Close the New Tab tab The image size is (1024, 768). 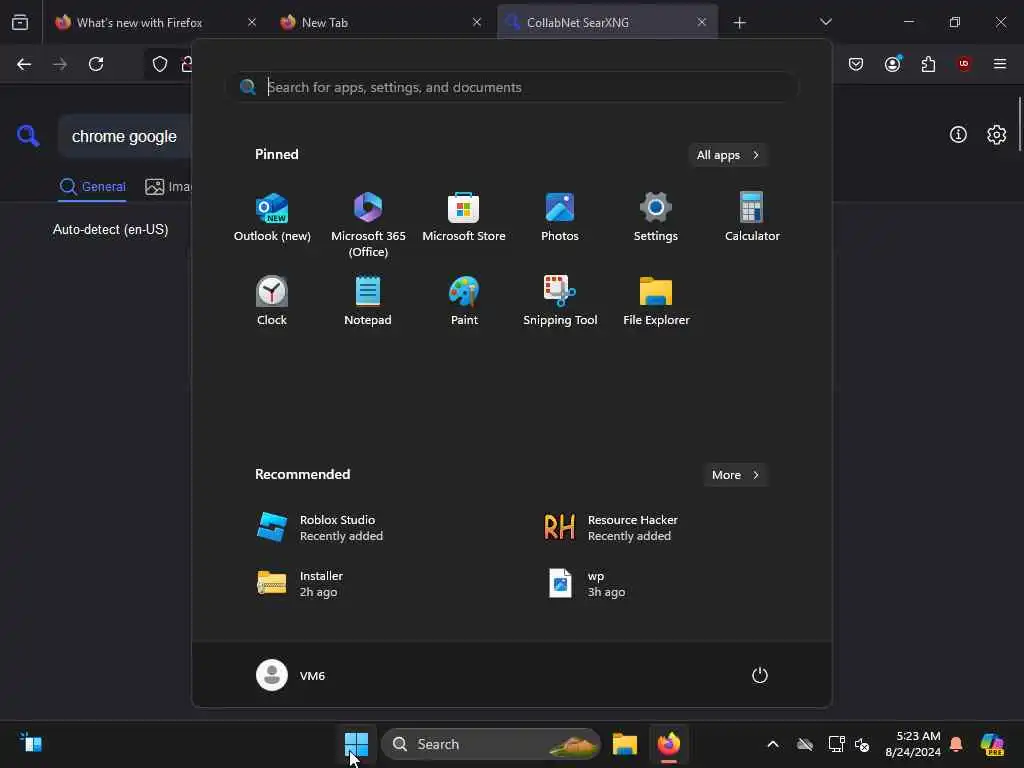pyautogui.click(x=477, y=22)
